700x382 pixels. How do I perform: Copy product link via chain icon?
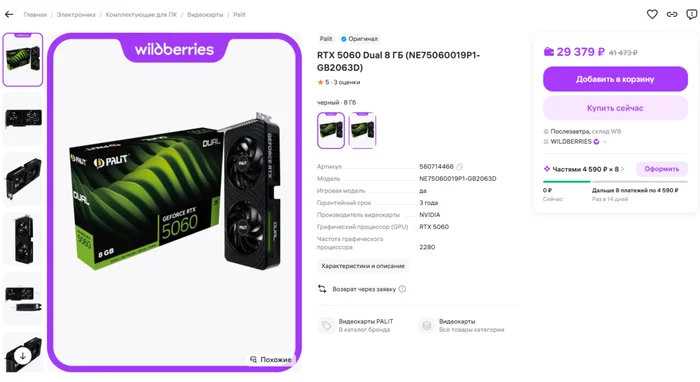pos(672,14)
